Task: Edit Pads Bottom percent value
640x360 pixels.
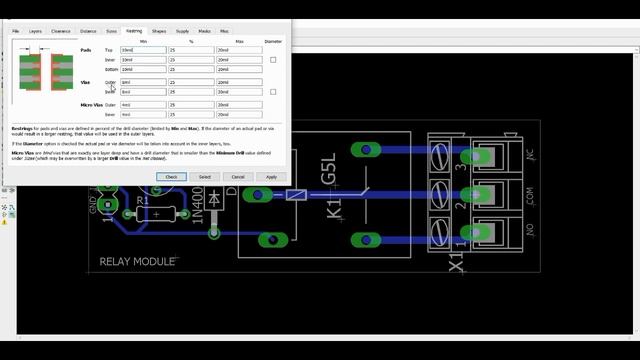Action: click(x=191, y=69)
